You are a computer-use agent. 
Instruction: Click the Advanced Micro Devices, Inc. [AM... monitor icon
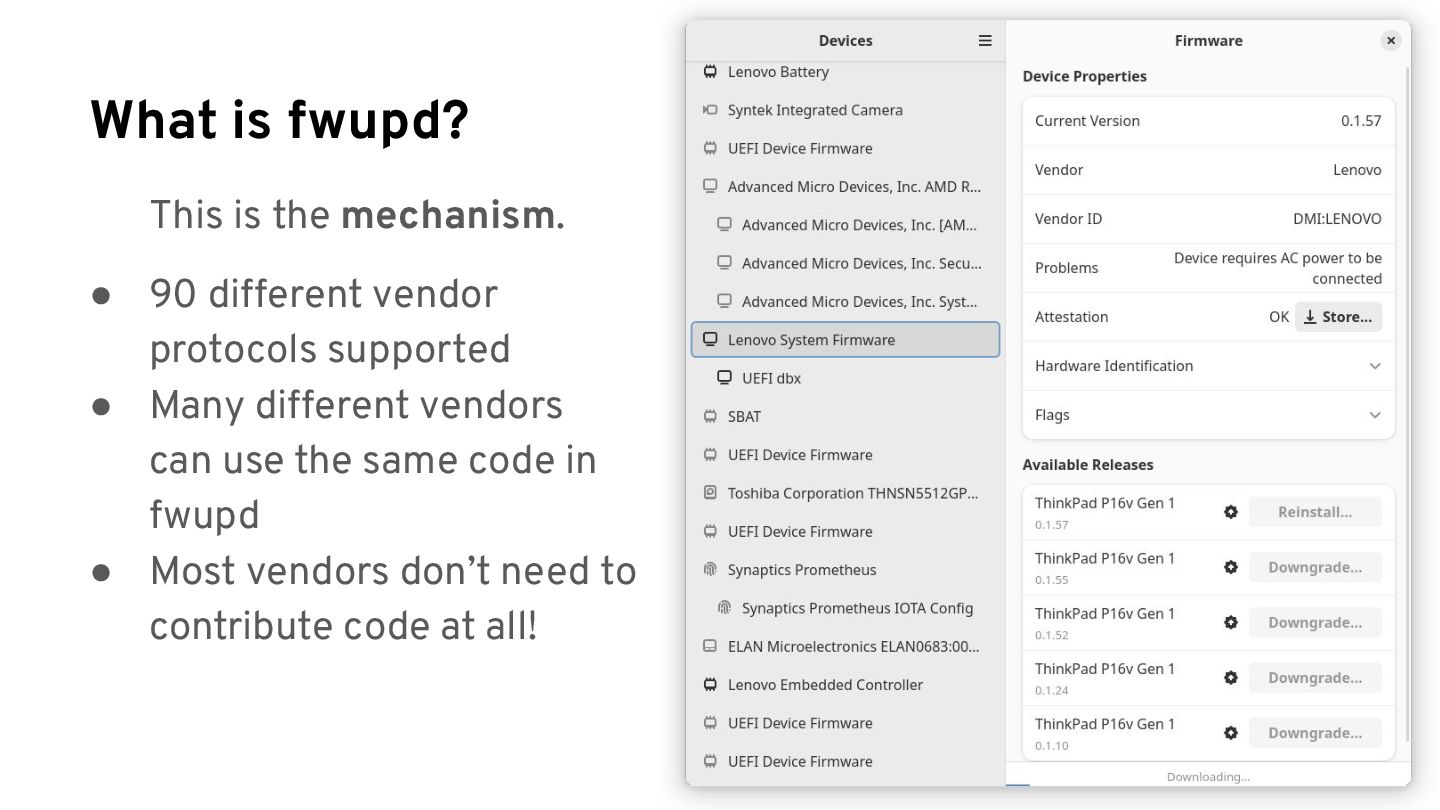coord(724,225)
